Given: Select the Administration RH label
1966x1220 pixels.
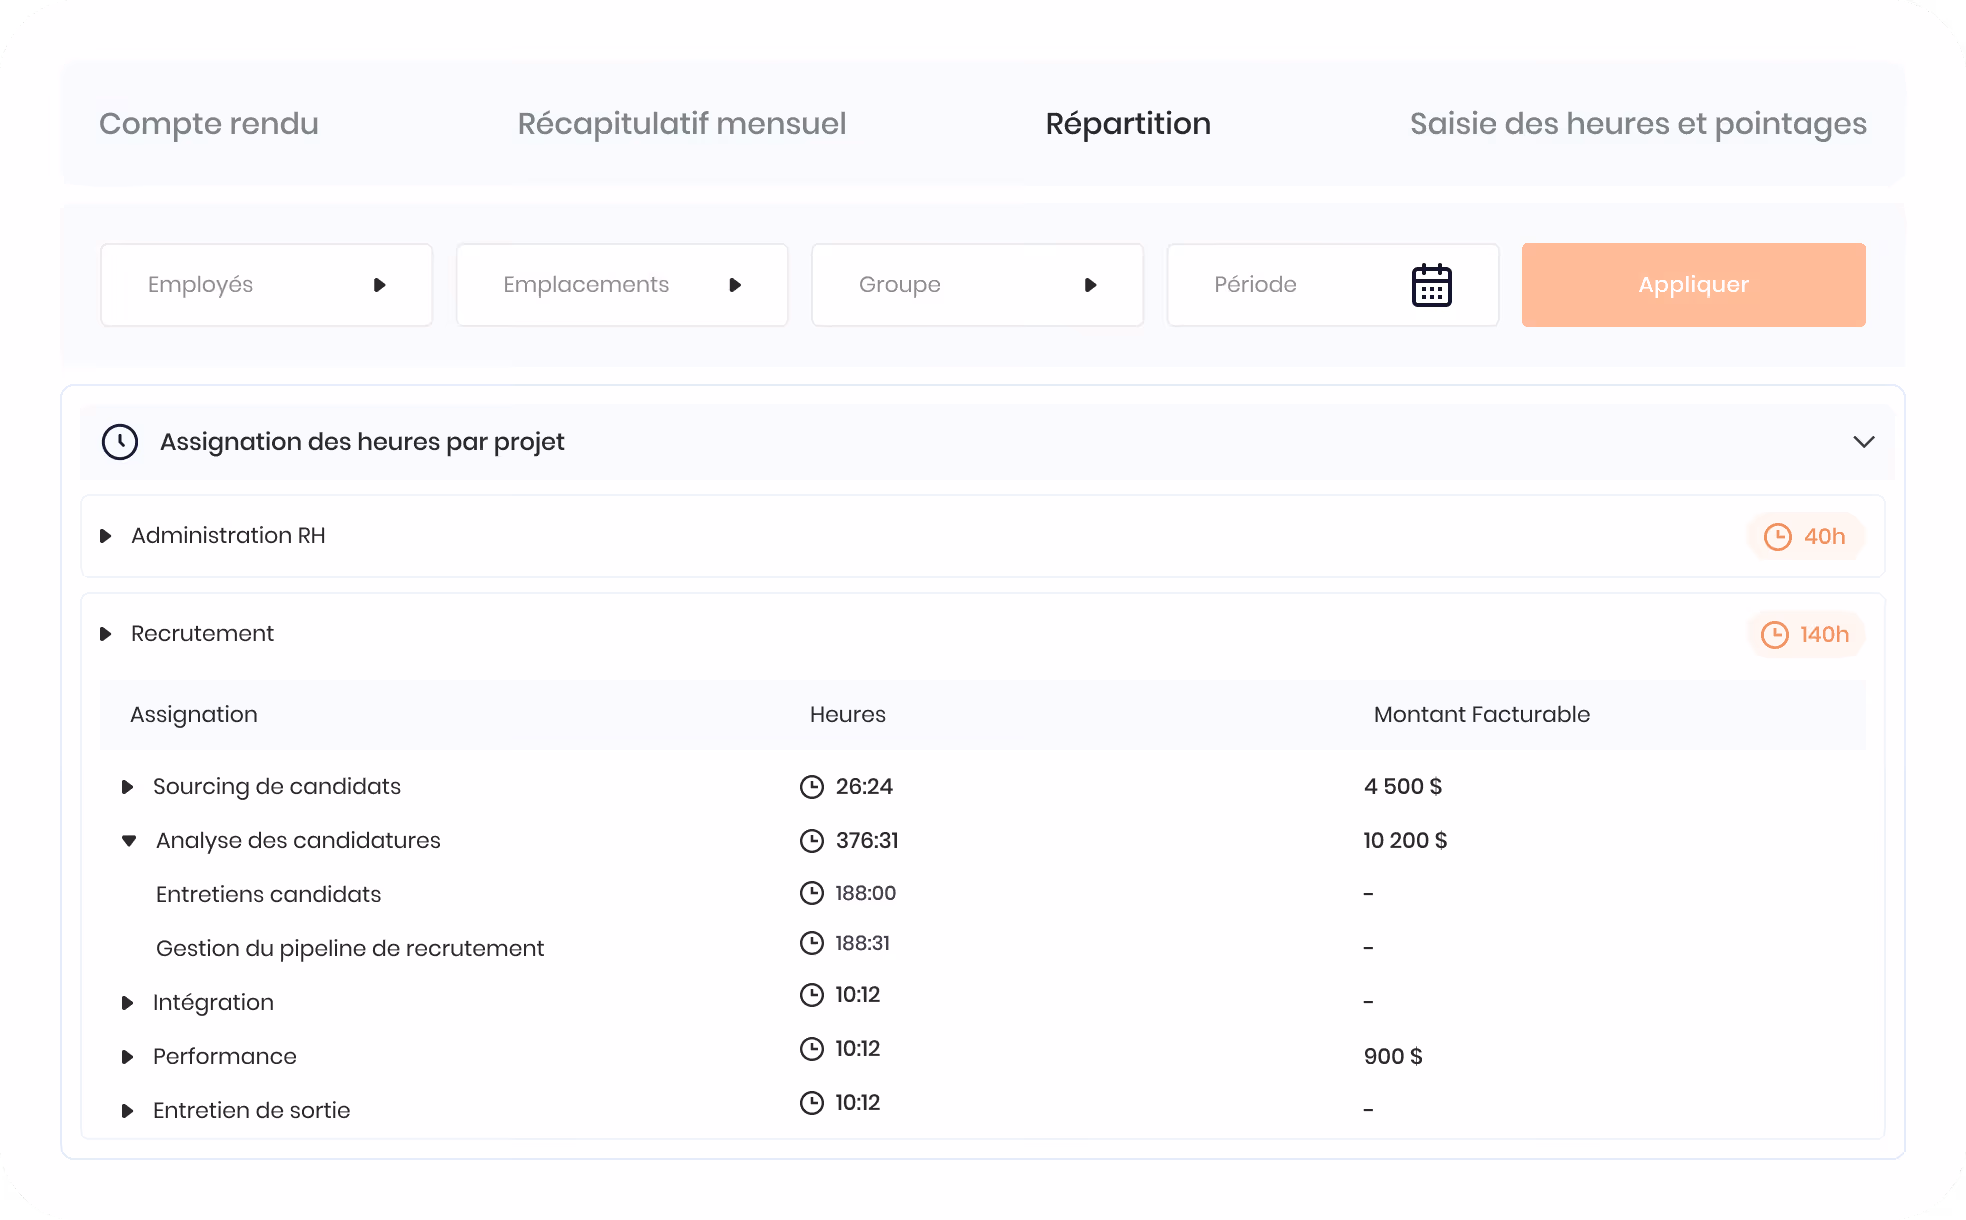Looking at the screenshot, I should pos(228,536).
